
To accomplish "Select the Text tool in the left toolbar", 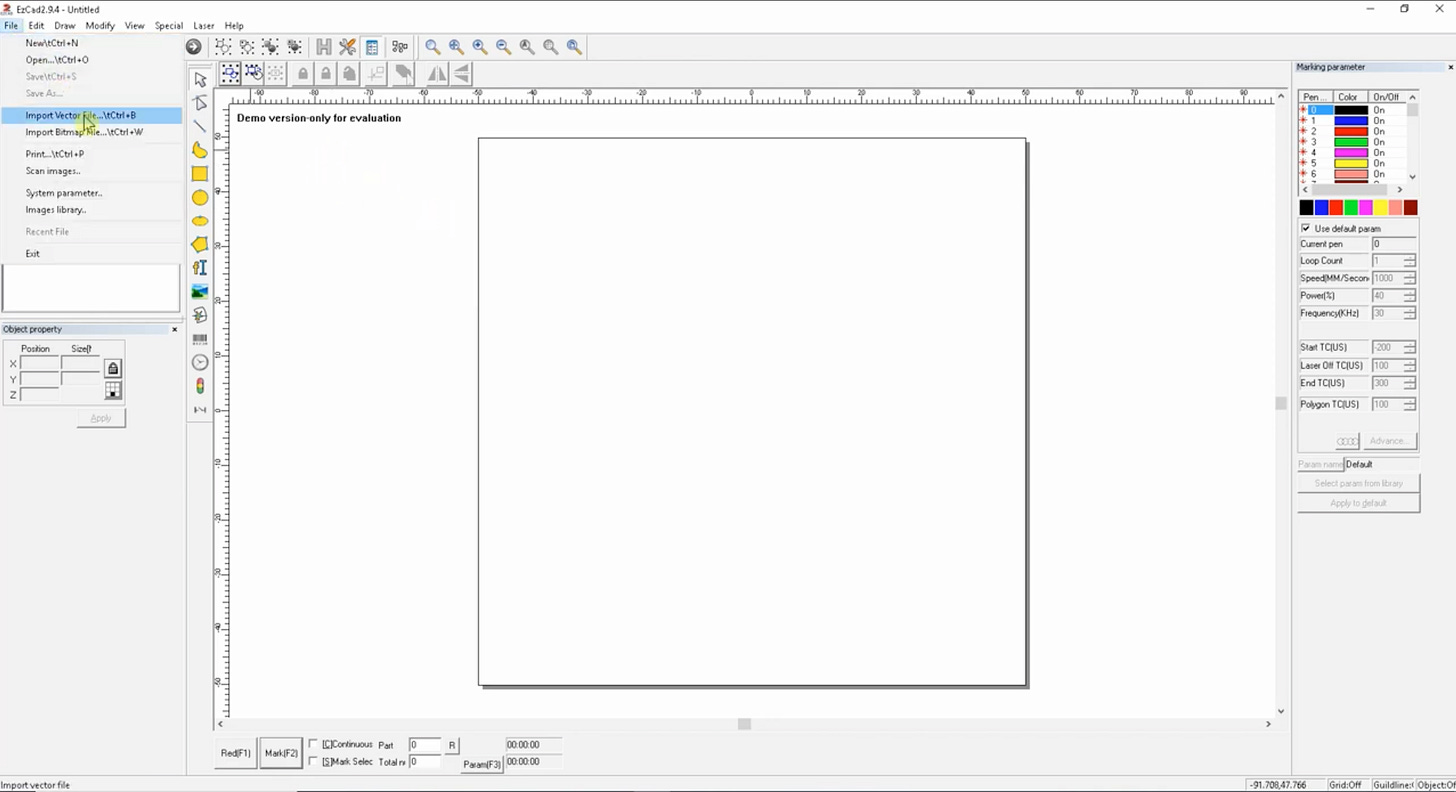I will click(x=199, y=267).
